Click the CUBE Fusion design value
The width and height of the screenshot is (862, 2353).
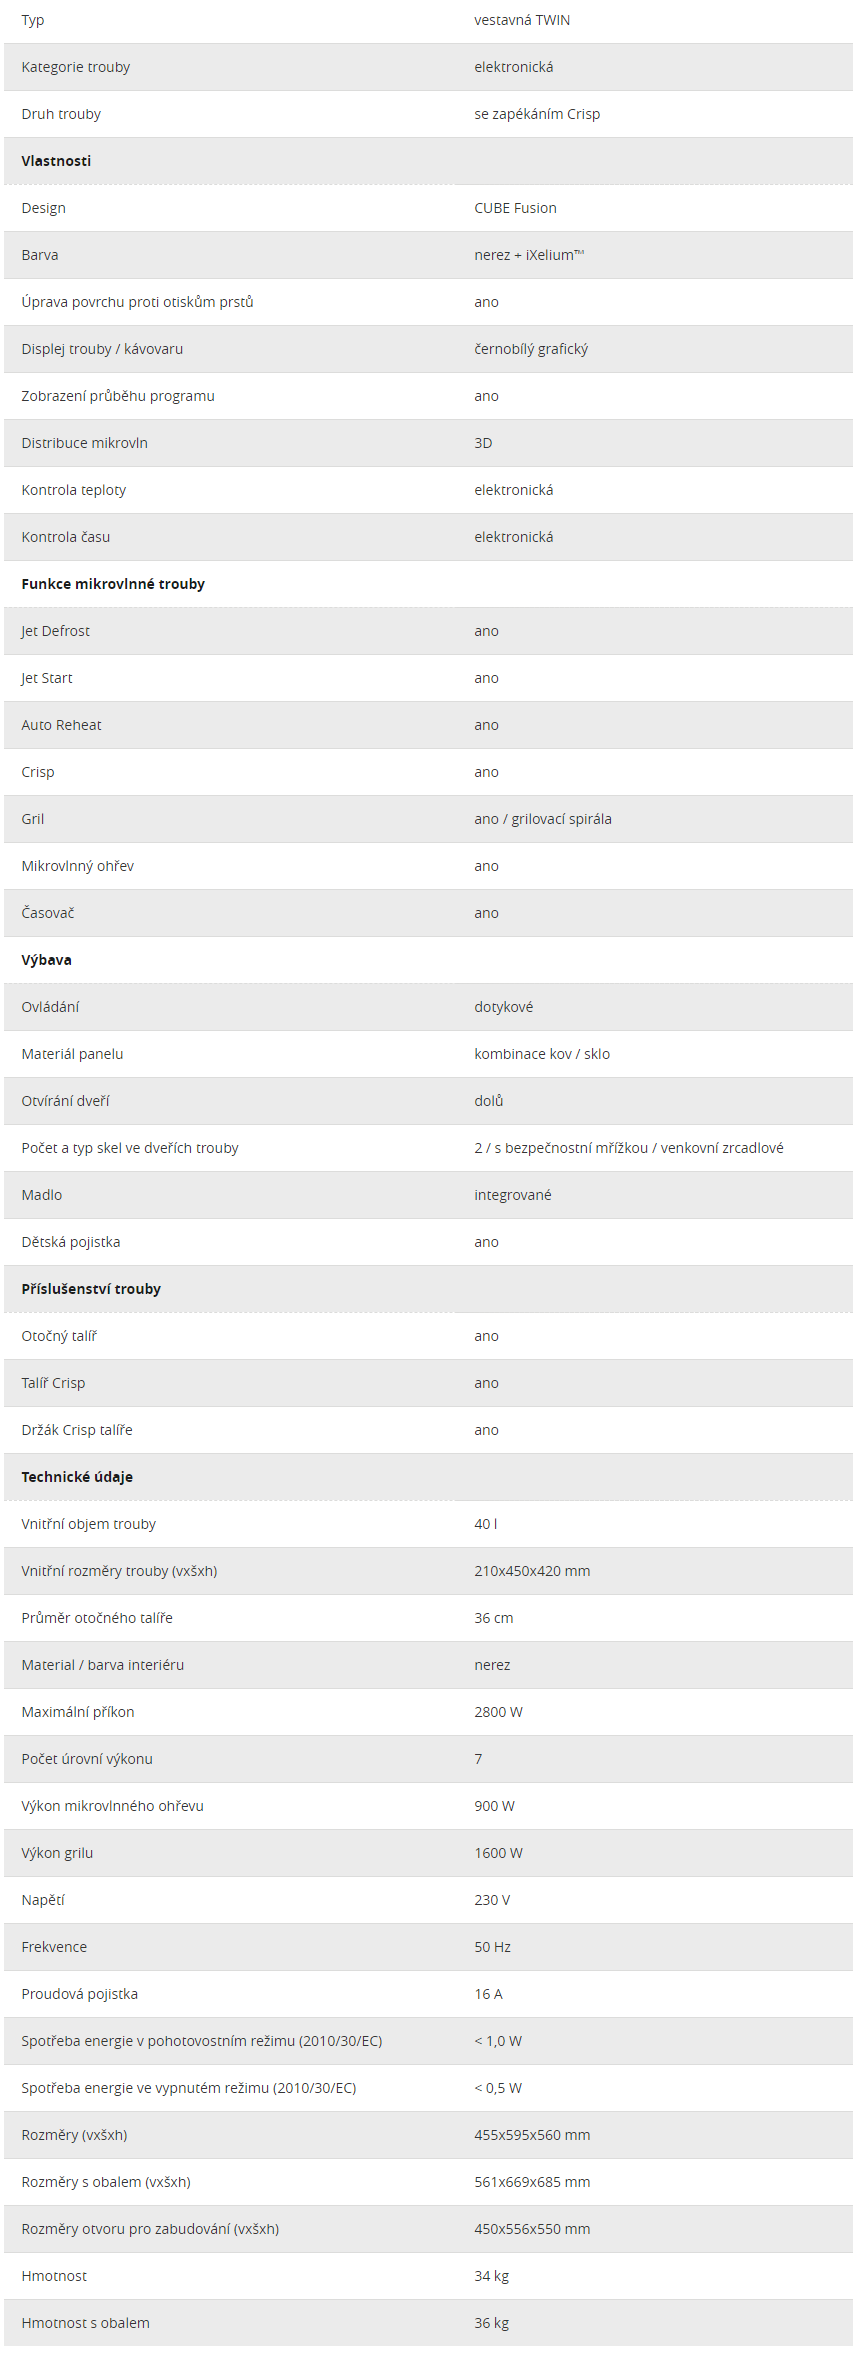pyautogui.click(x=515, y=208)
